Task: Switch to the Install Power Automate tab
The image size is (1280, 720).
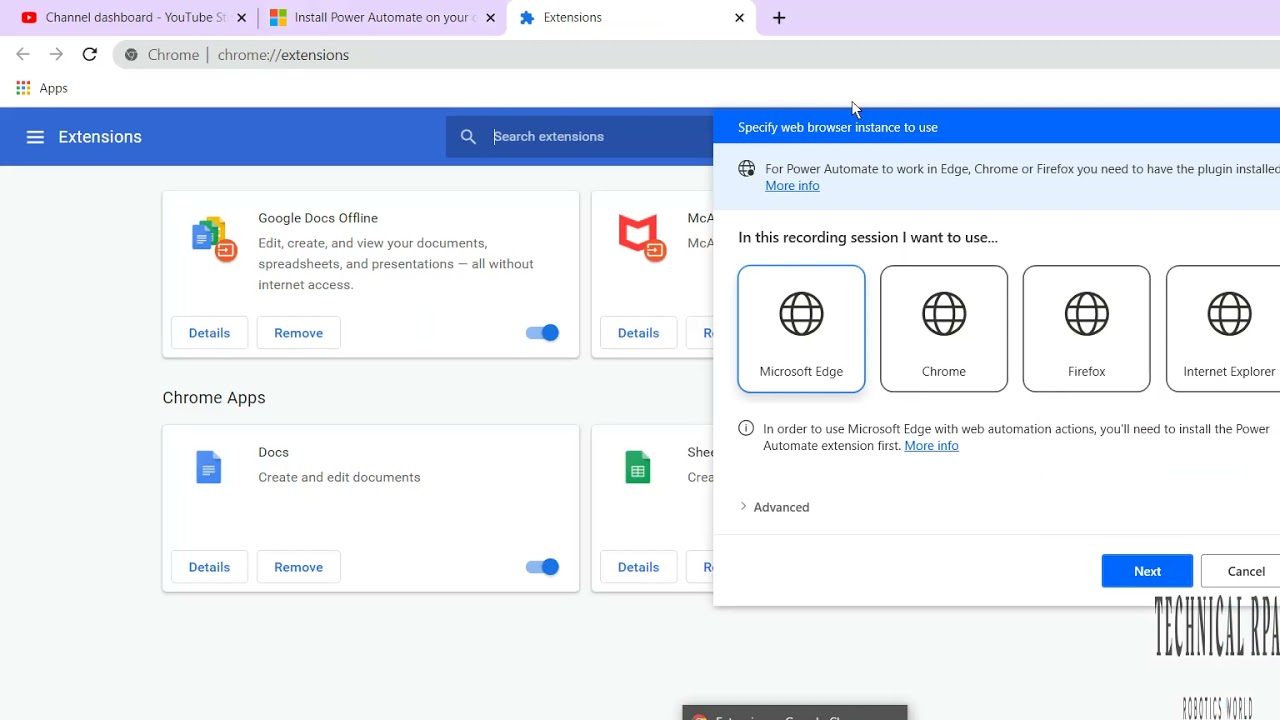Action: [383, 18]
